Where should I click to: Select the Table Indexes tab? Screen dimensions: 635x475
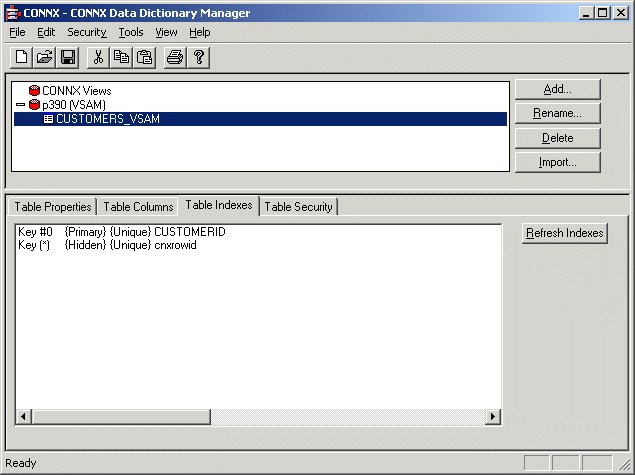219,205
